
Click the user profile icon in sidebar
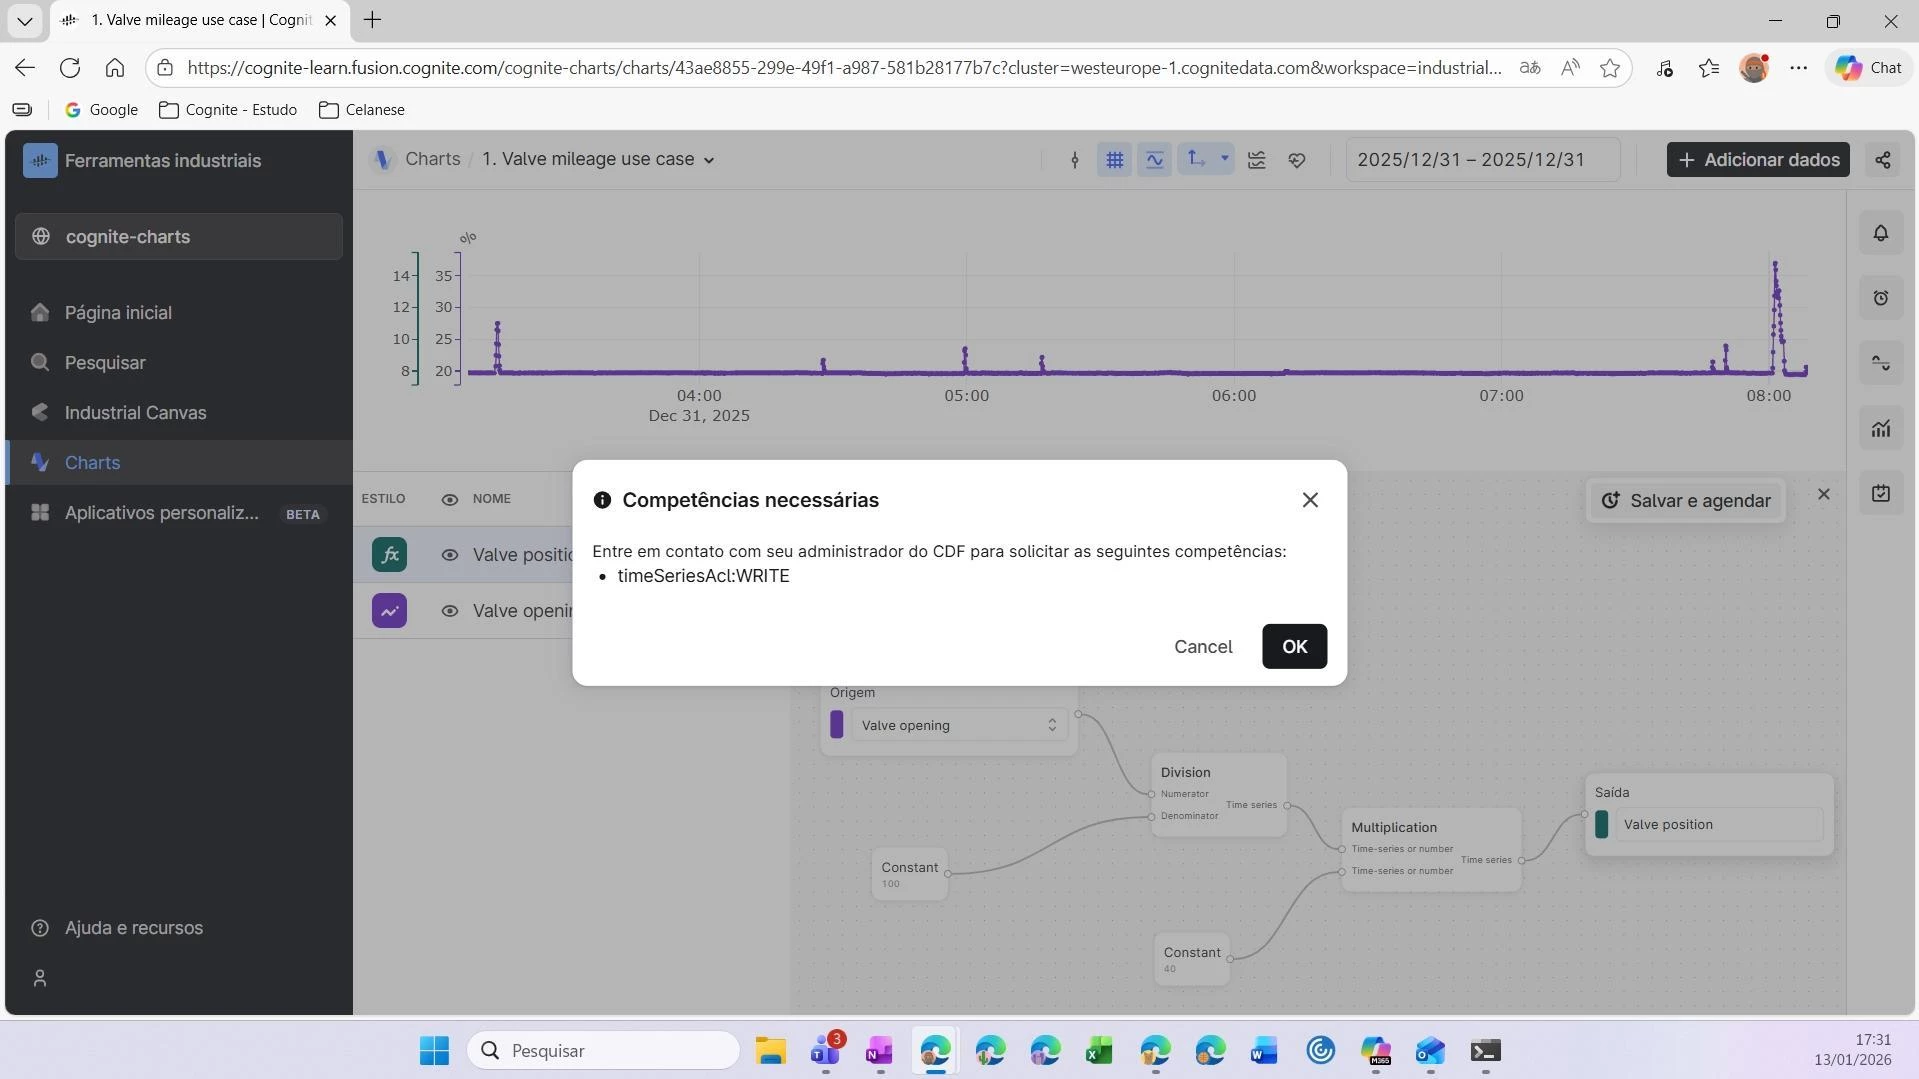pos(40,978)
